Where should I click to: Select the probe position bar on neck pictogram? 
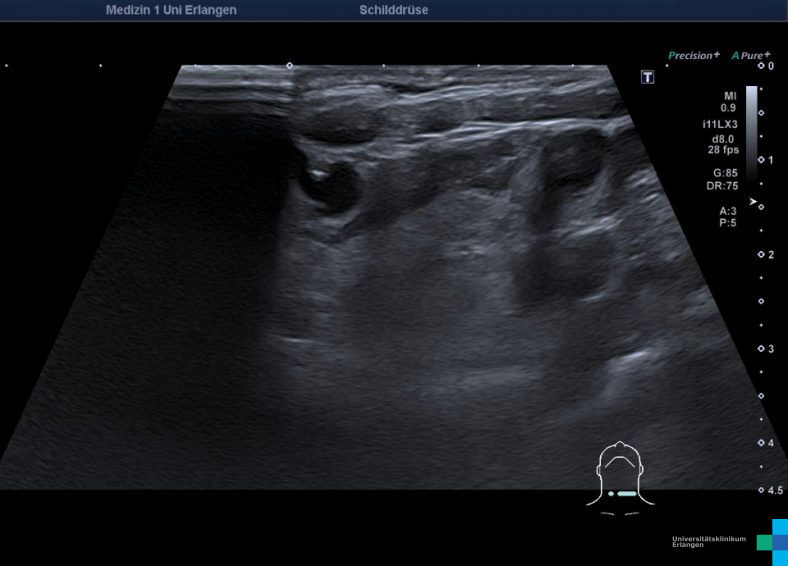[626, 494]
